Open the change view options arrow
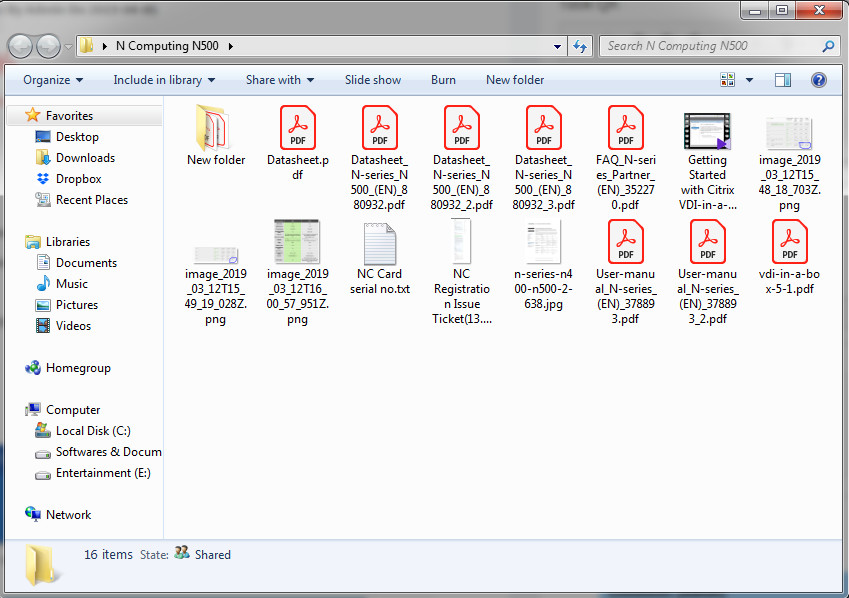 pyautogui.click(x=750, y=80)
